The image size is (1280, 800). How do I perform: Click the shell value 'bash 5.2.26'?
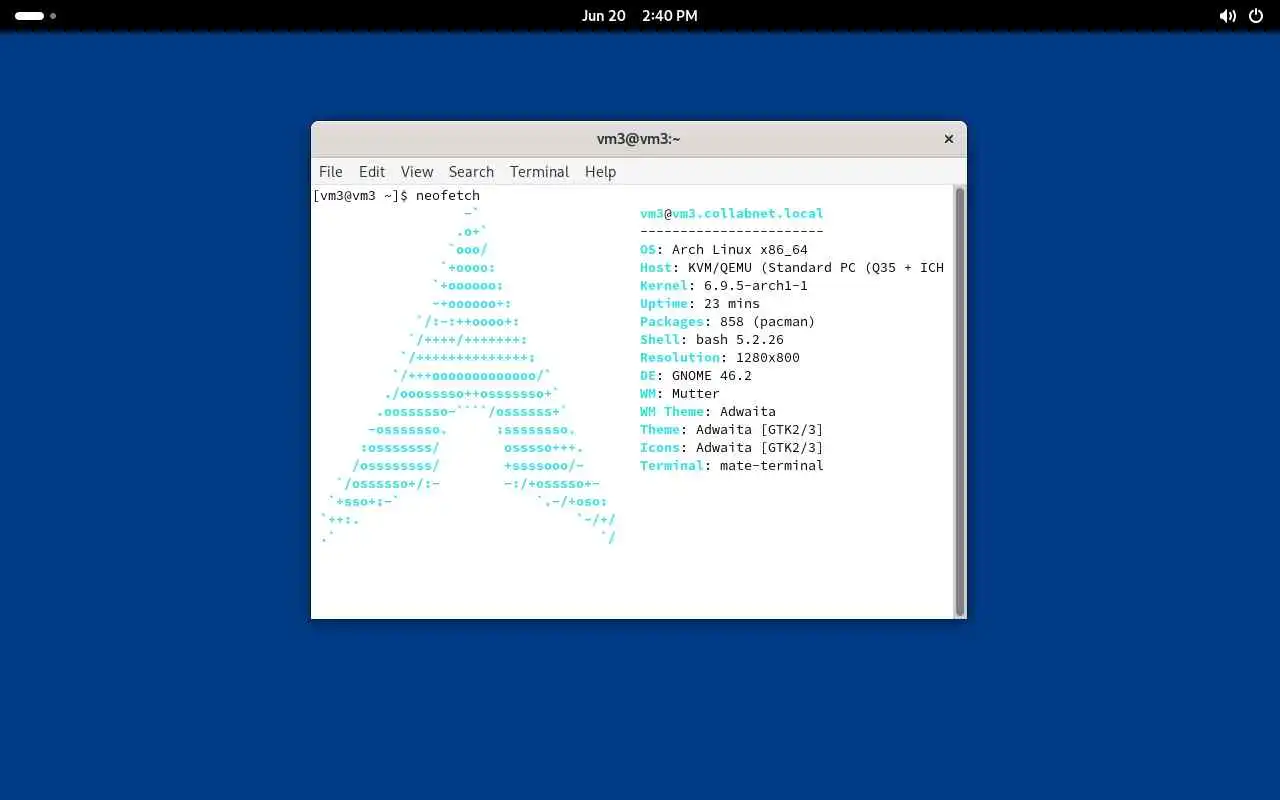[x=740, y=340]
